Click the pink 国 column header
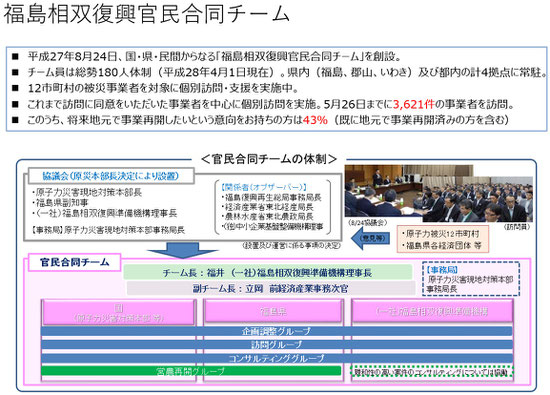This screenshot has width=550, height=395. (x=119, y=313)
